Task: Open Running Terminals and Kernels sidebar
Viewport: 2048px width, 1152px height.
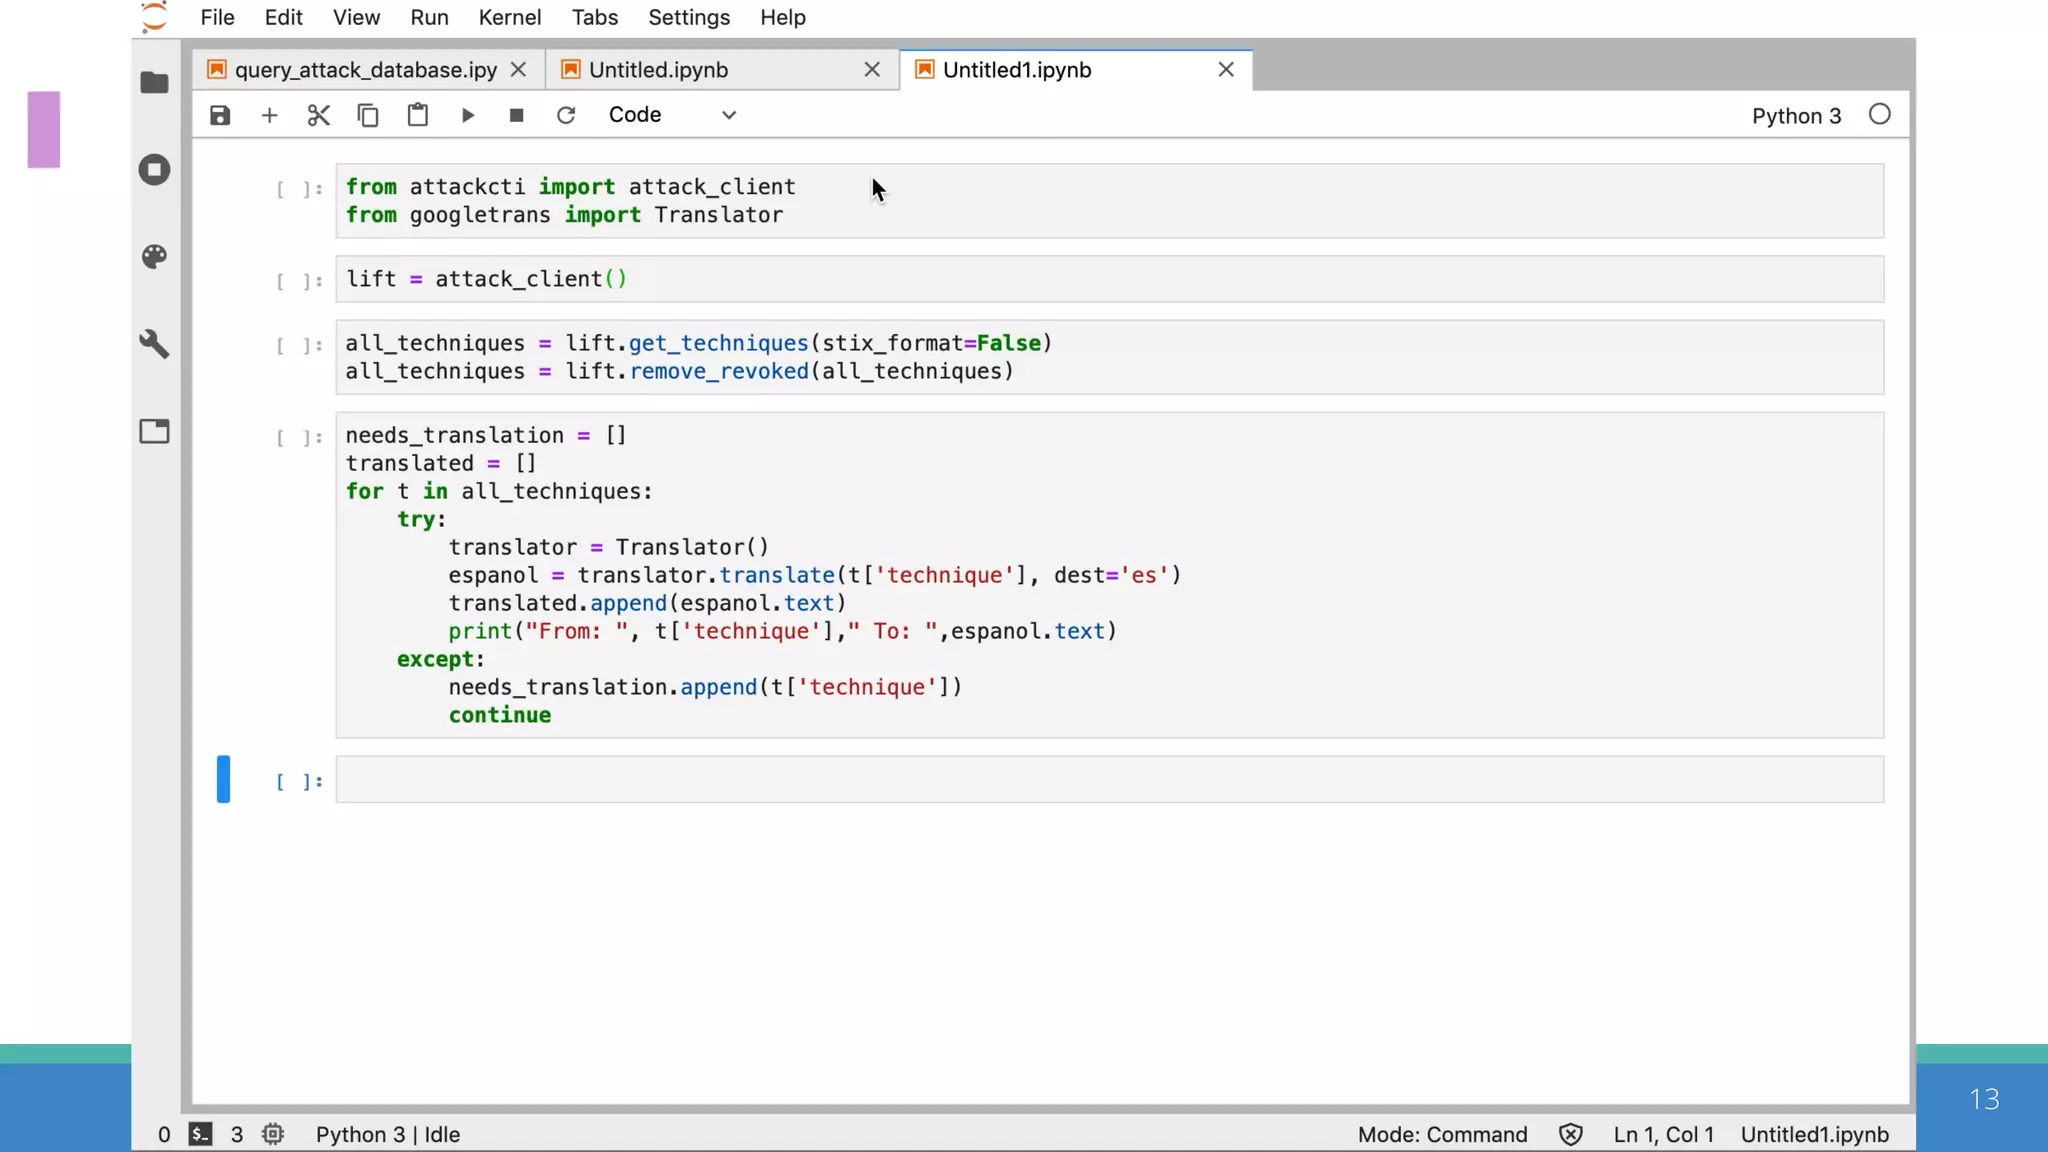Action: point(154,169)
